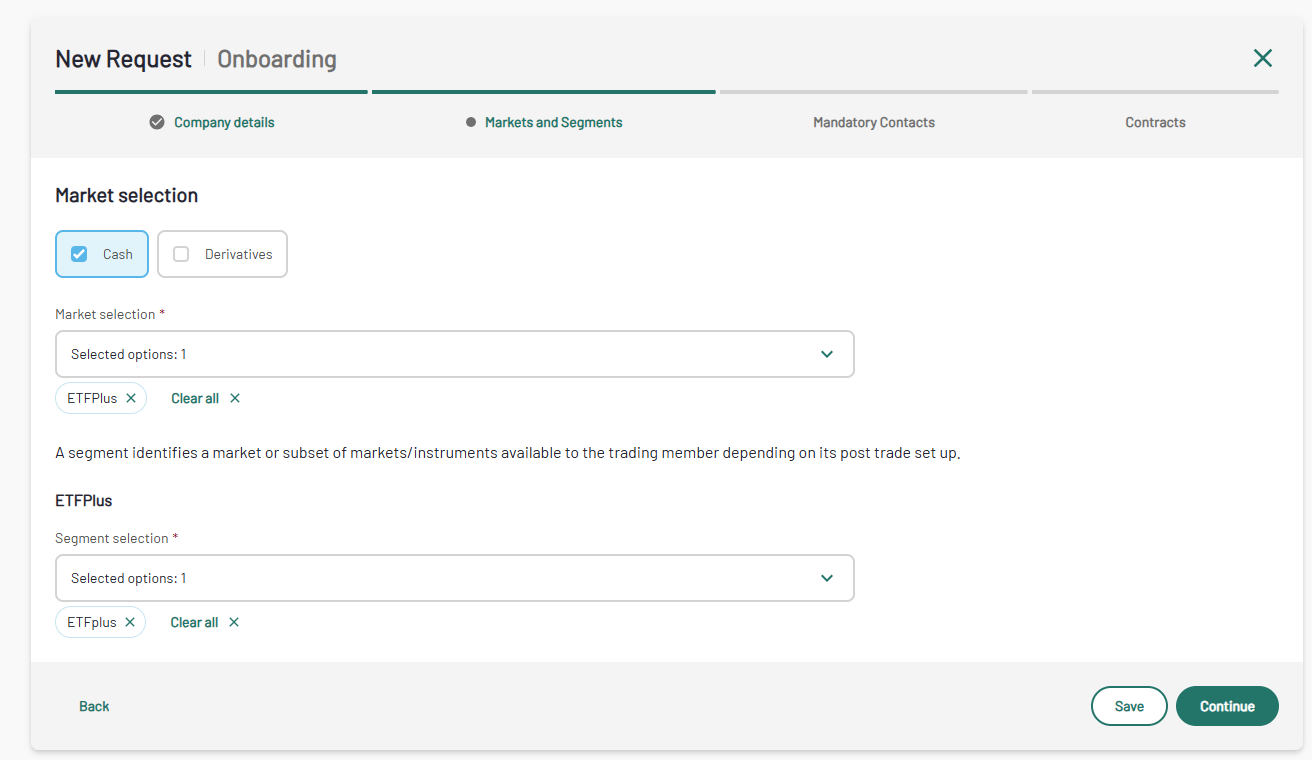
Task: Click the Onboarding subtitle text
Action: 277,59
